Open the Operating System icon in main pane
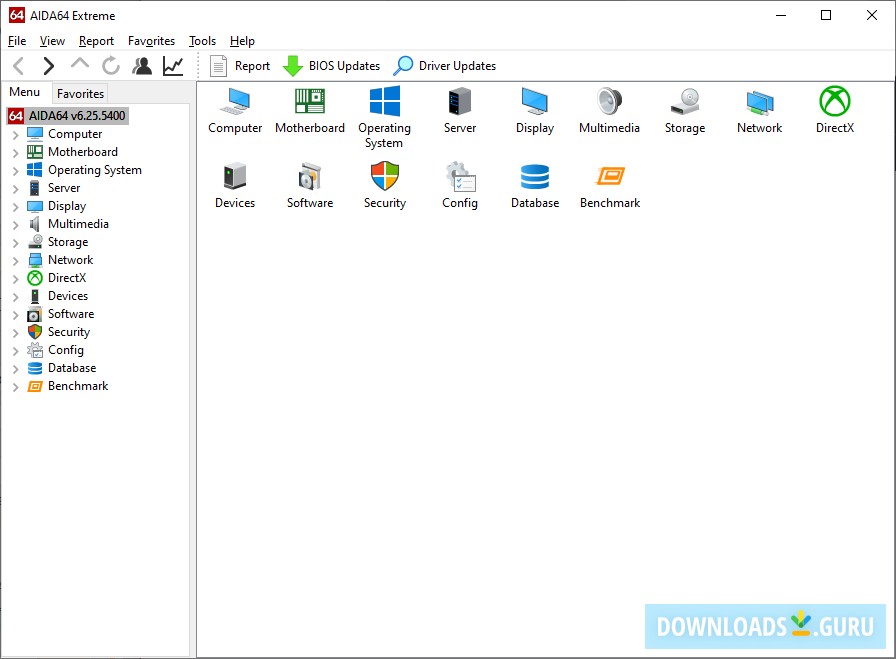The width and height of the screenshot is (896, 659). point(385,102)
